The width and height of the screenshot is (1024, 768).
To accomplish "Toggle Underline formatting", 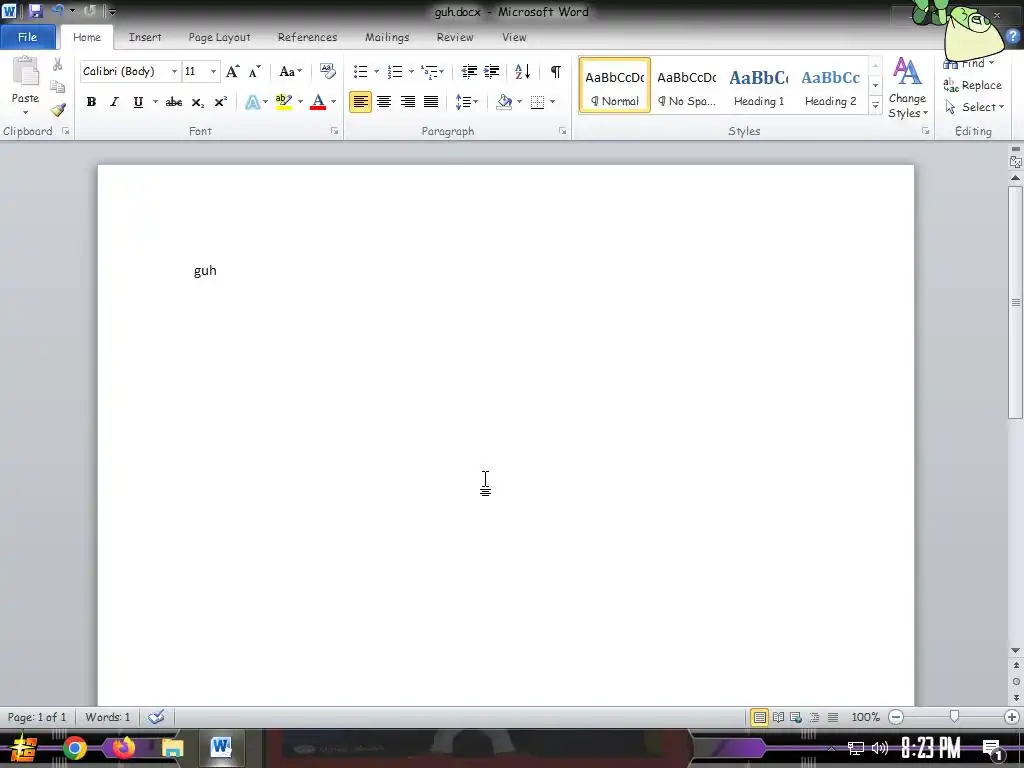I will tap(138, 102).
